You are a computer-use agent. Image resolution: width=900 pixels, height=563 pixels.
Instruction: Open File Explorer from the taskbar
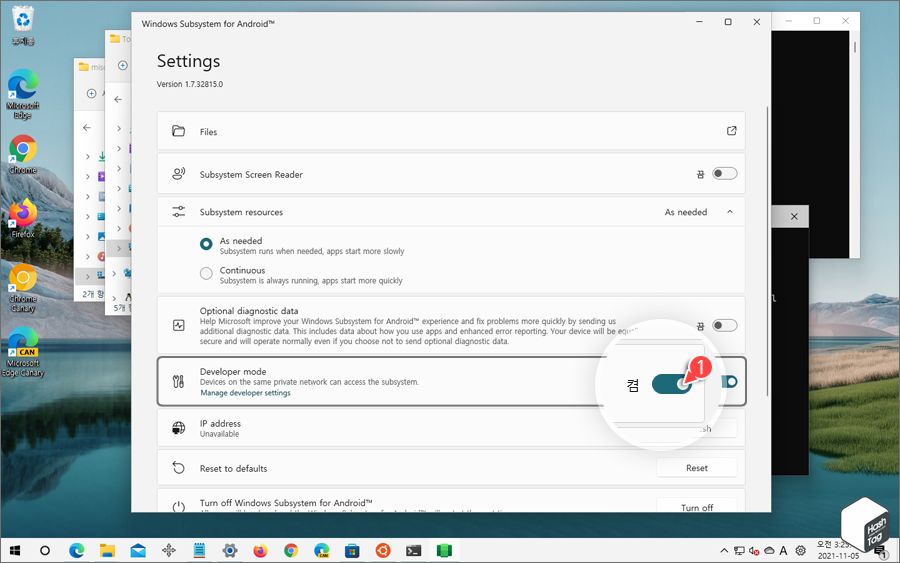pyautogui.click(x=107, y=551)
